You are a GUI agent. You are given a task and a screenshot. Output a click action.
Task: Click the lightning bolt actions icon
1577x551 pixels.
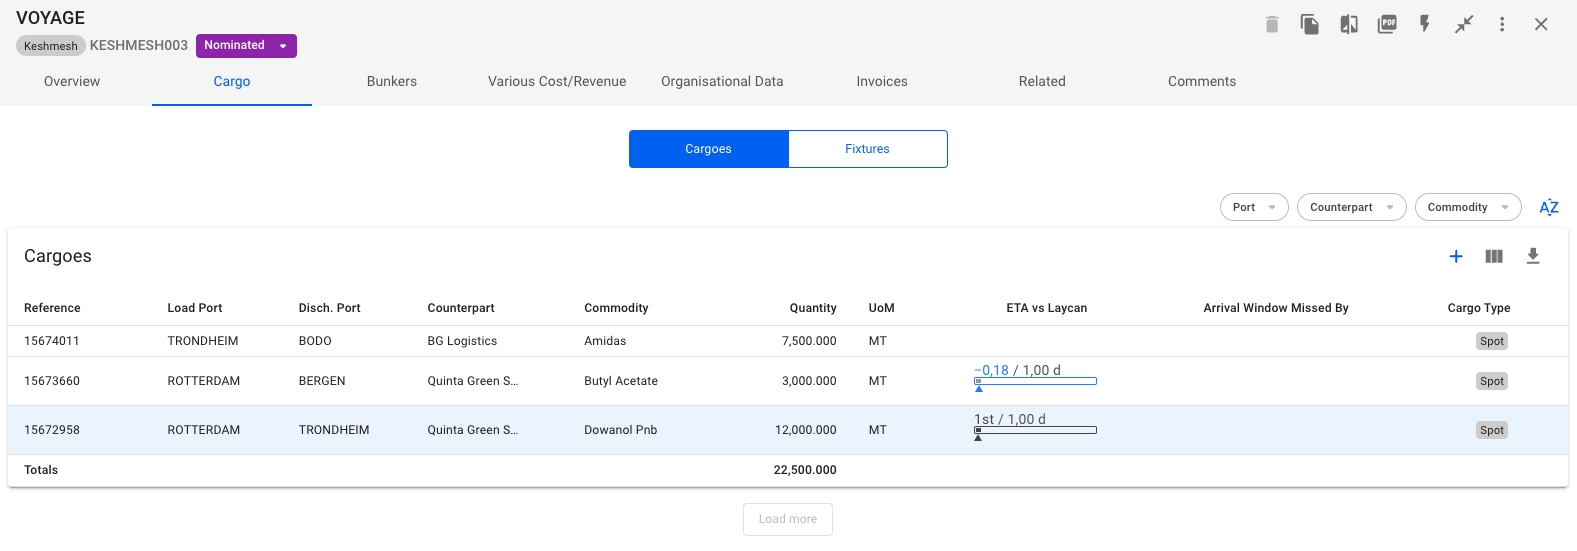[x=1425, y=24]
